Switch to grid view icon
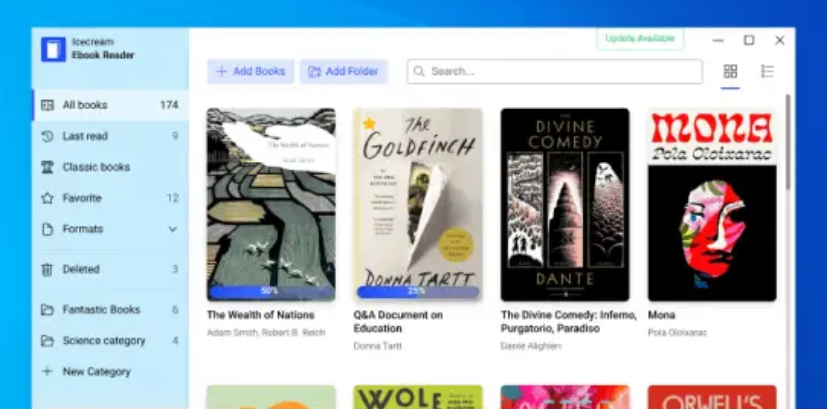The image size is (827, 409). tap(730, 71)
